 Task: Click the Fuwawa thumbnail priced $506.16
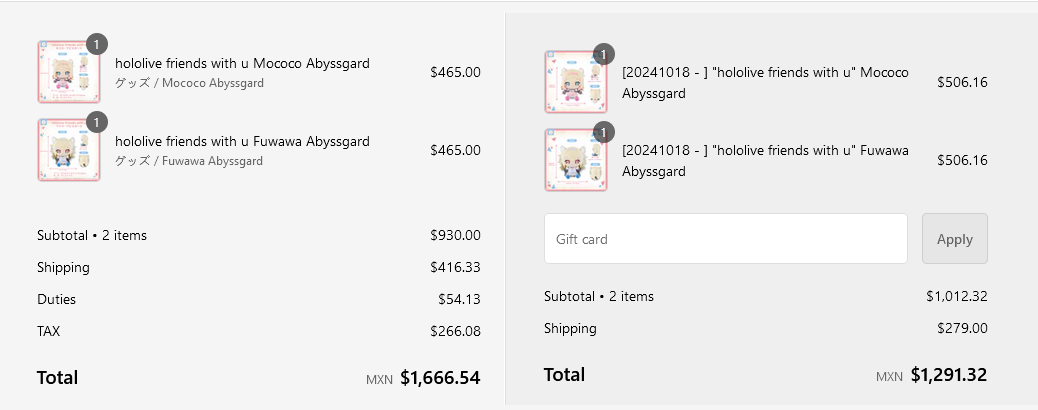(575, 160)
